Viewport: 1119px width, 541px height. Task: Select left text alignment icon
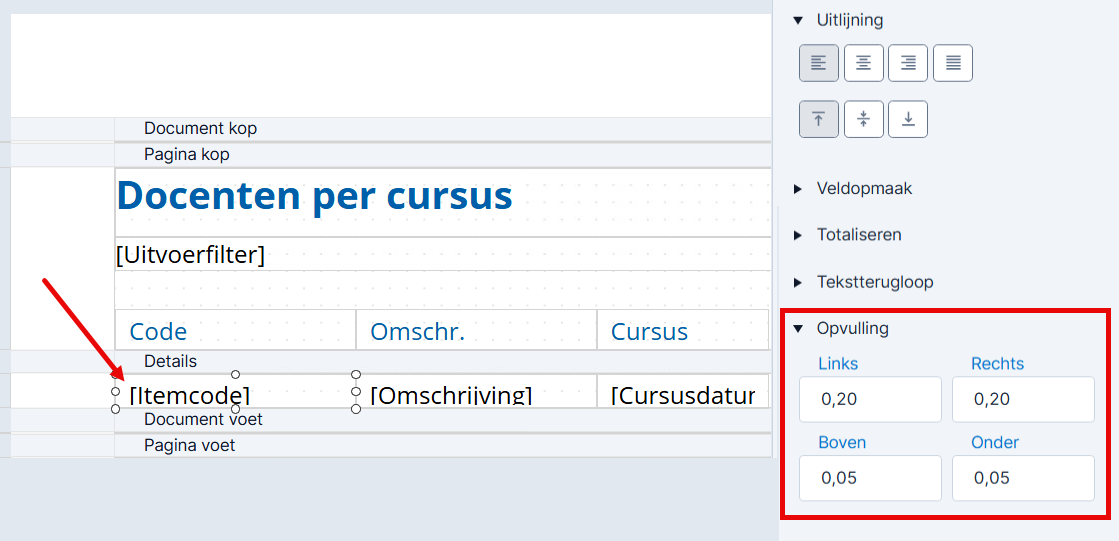[819, 63]
